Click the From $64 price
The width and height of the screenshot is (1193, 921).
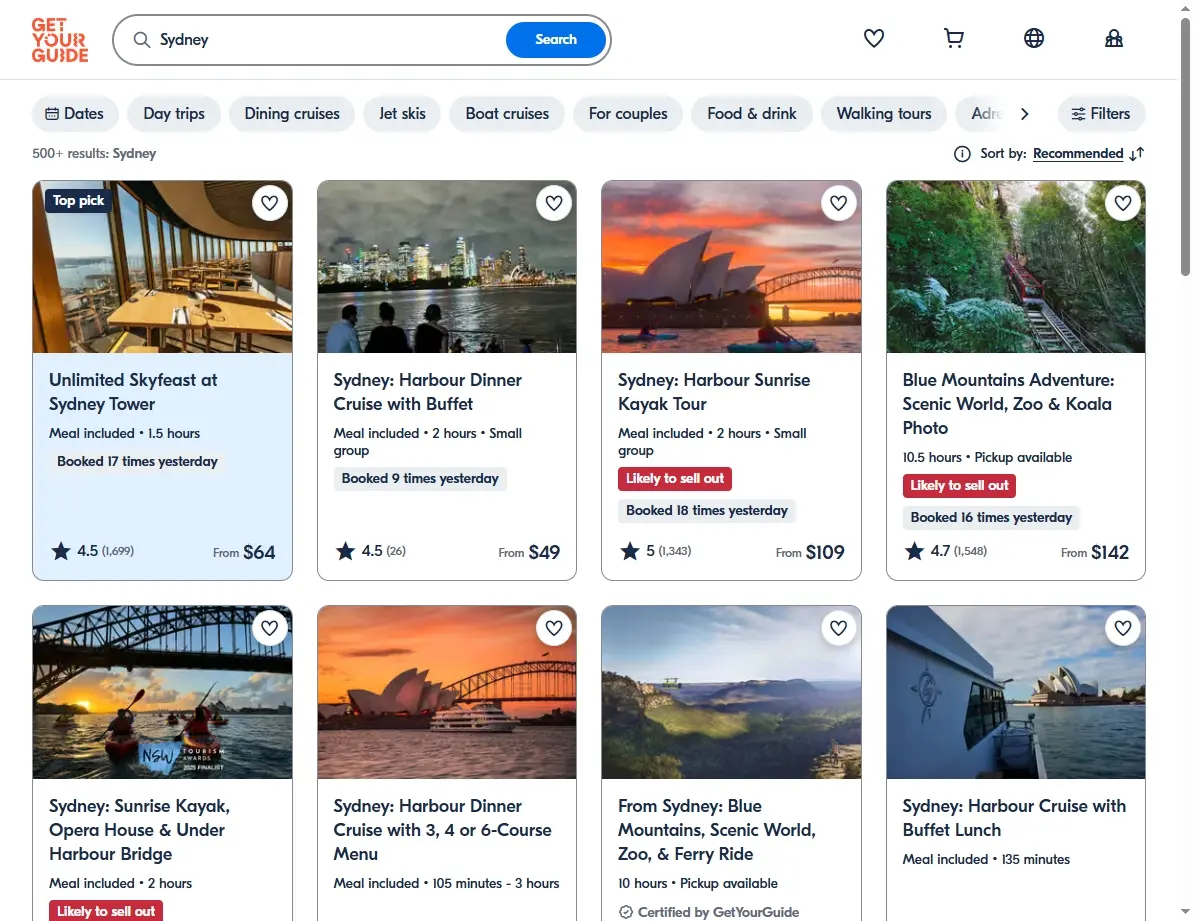(x=244, y=552)
